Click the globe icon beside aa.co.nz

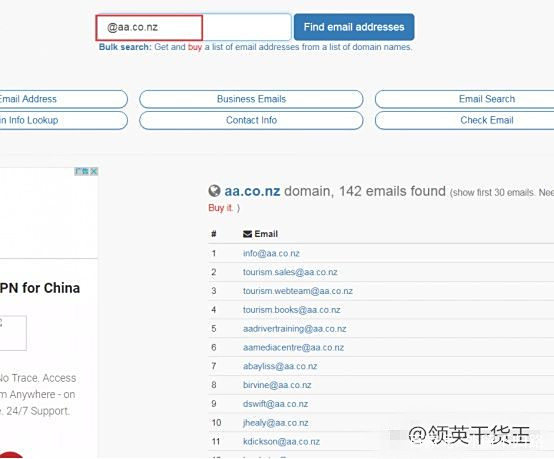[x=214, y=191]
